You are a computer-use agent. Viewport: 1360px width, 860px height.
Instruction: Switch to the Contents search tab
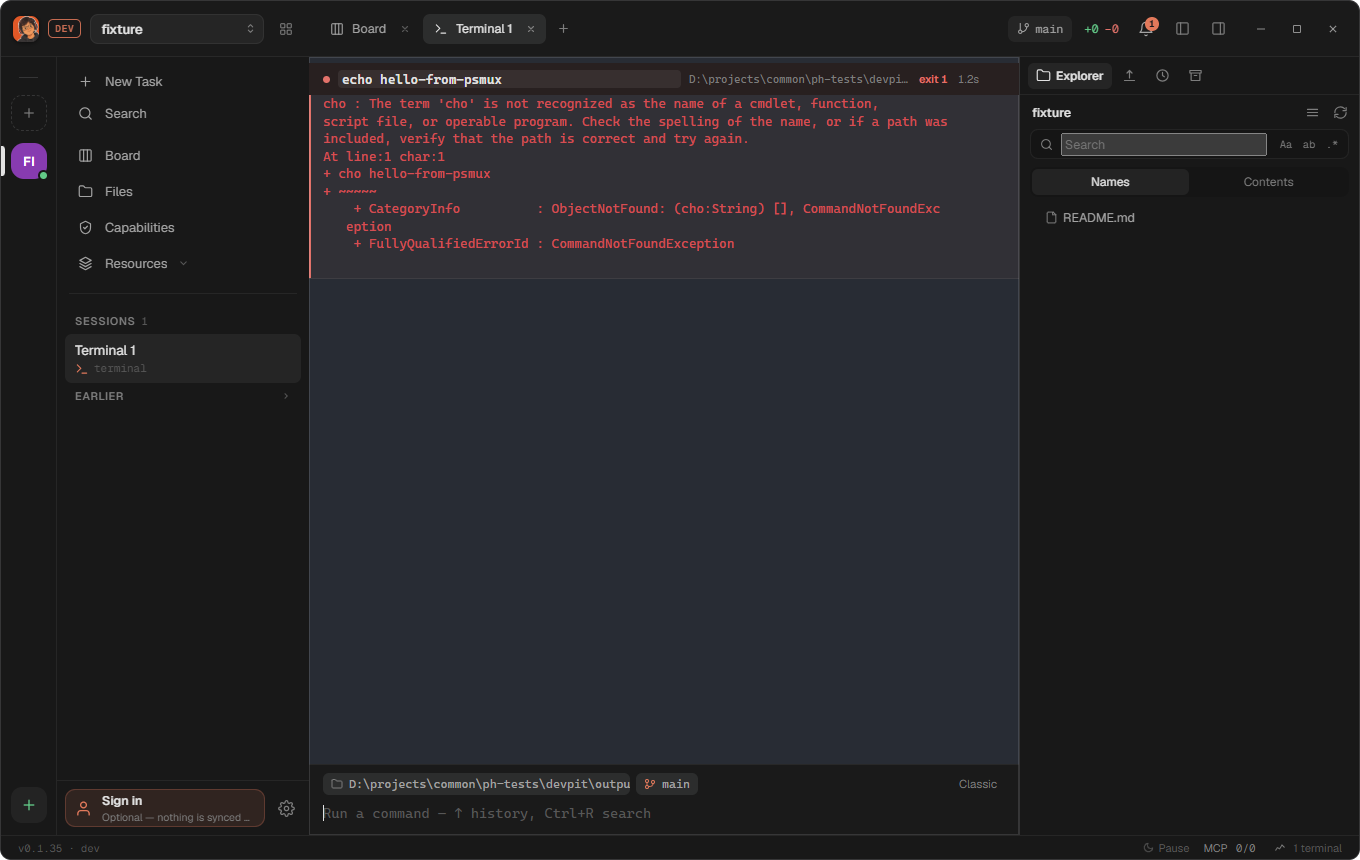(1268, 182)
